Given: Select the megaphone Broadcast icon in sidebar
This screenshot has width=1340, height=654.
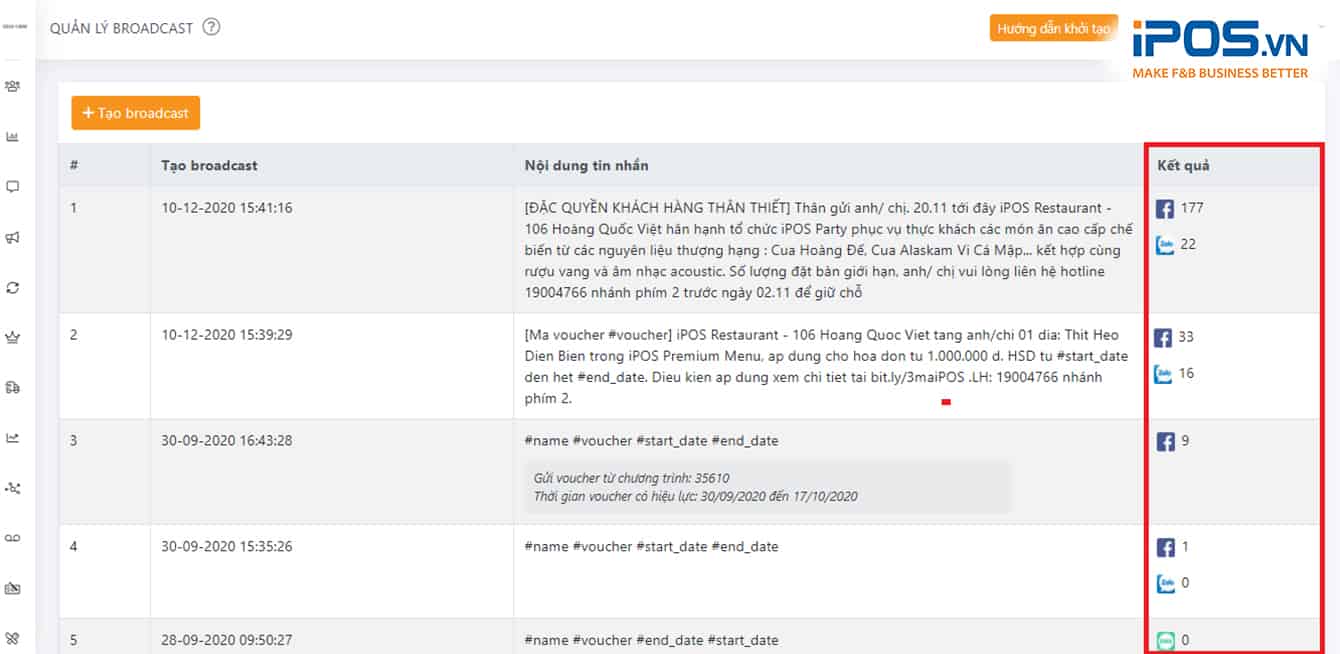Looking at the screenshot, I should pyautogui.click(x=11, y=238).
